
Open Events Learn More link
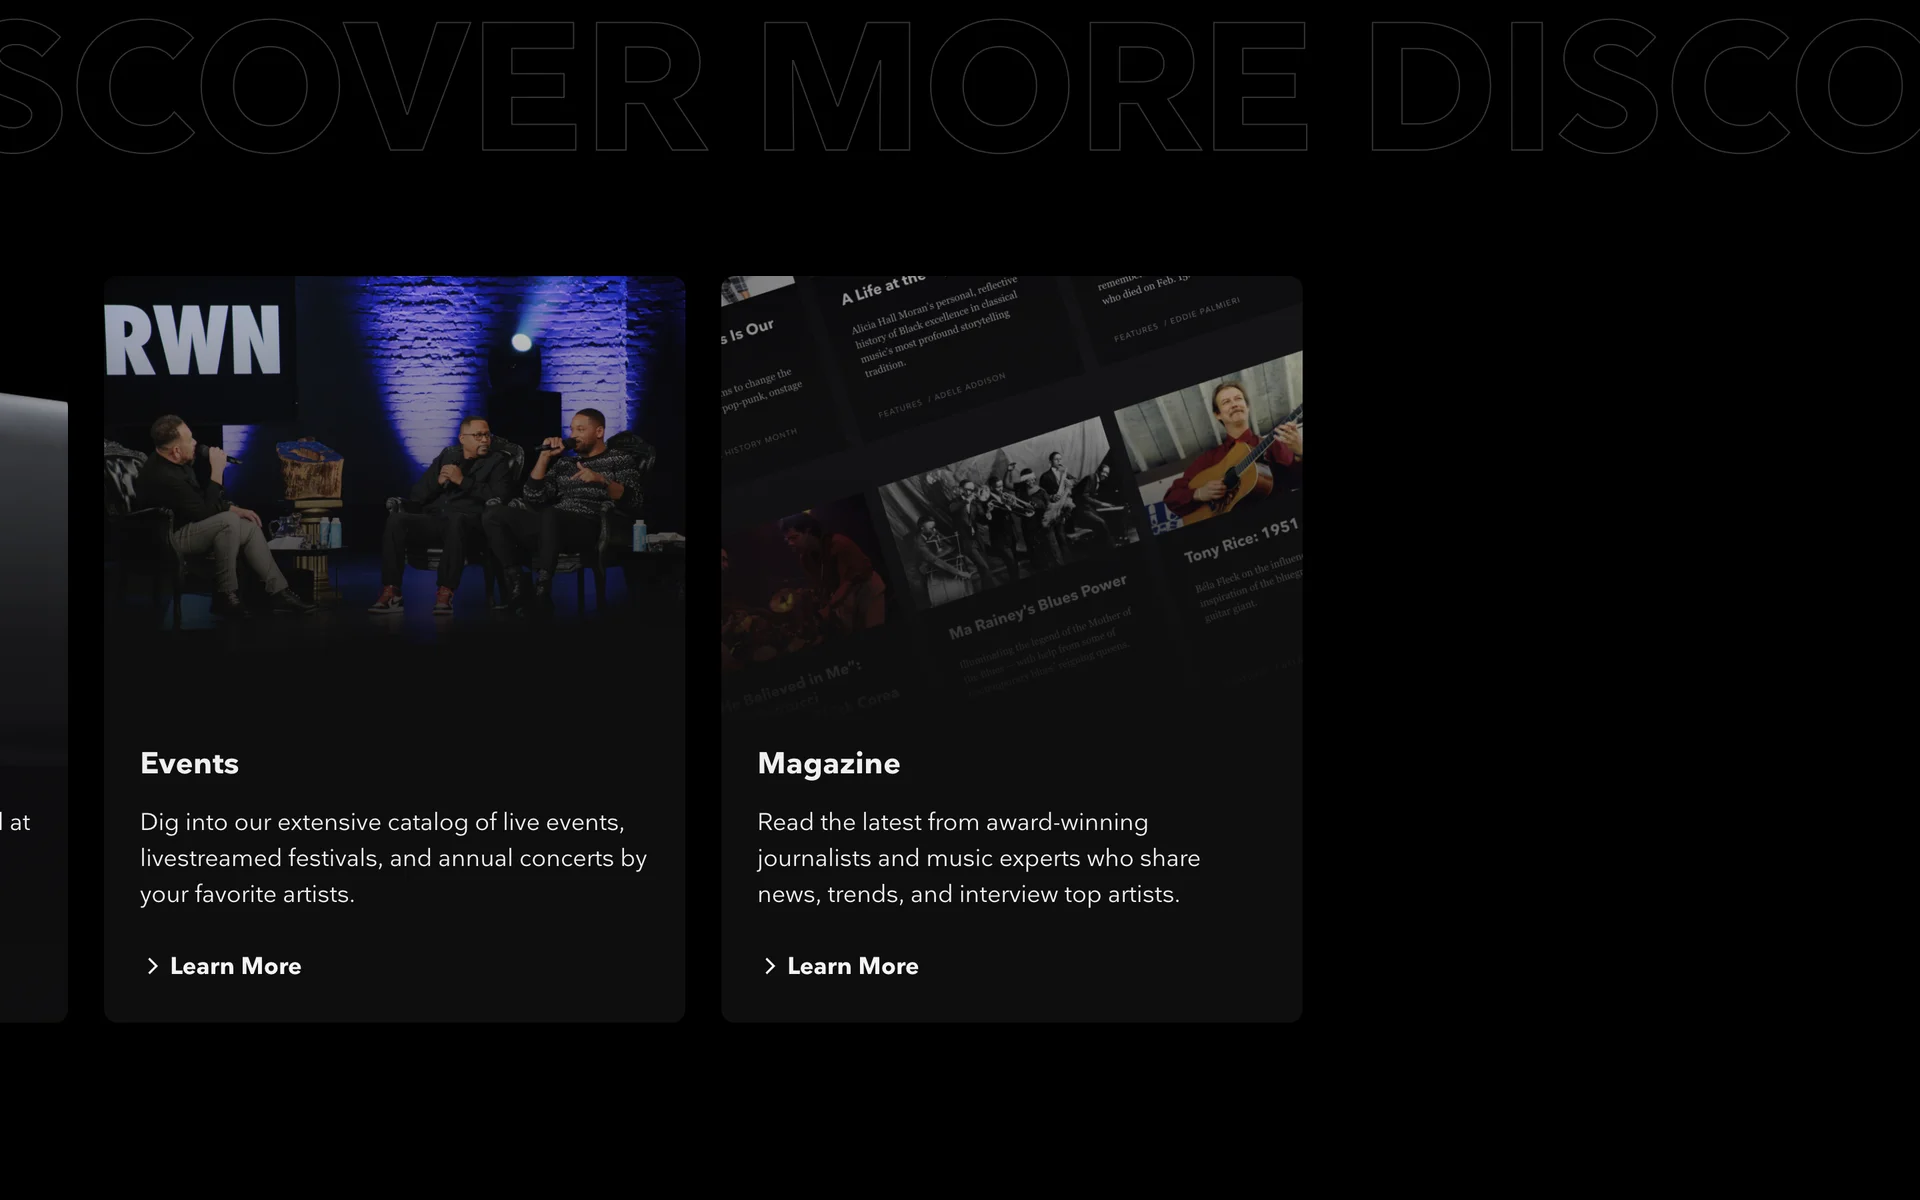[235, 966]
